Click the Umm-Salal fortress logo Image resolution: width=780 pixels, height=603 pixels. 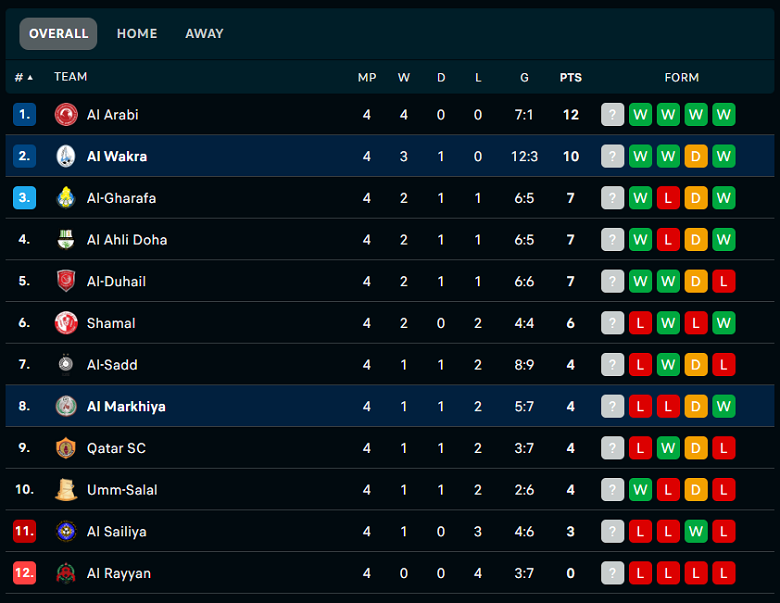coord(66,490)
